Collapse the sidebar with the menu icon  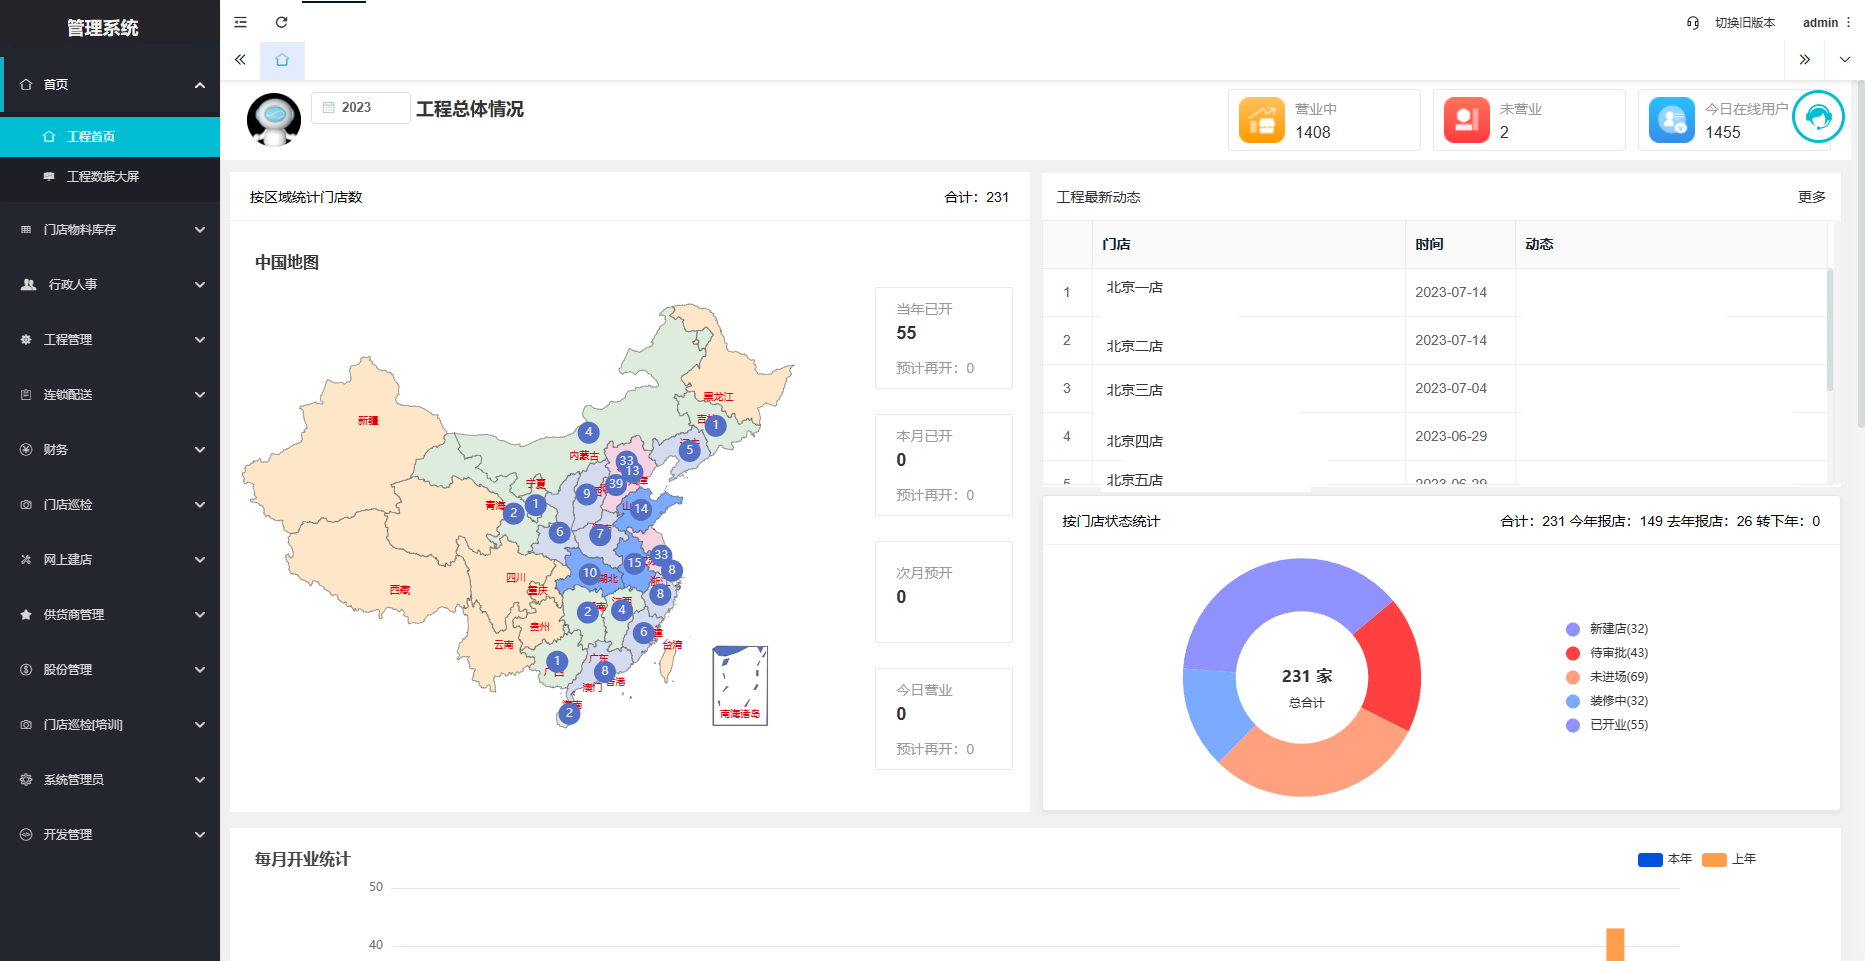pos(239,21)
